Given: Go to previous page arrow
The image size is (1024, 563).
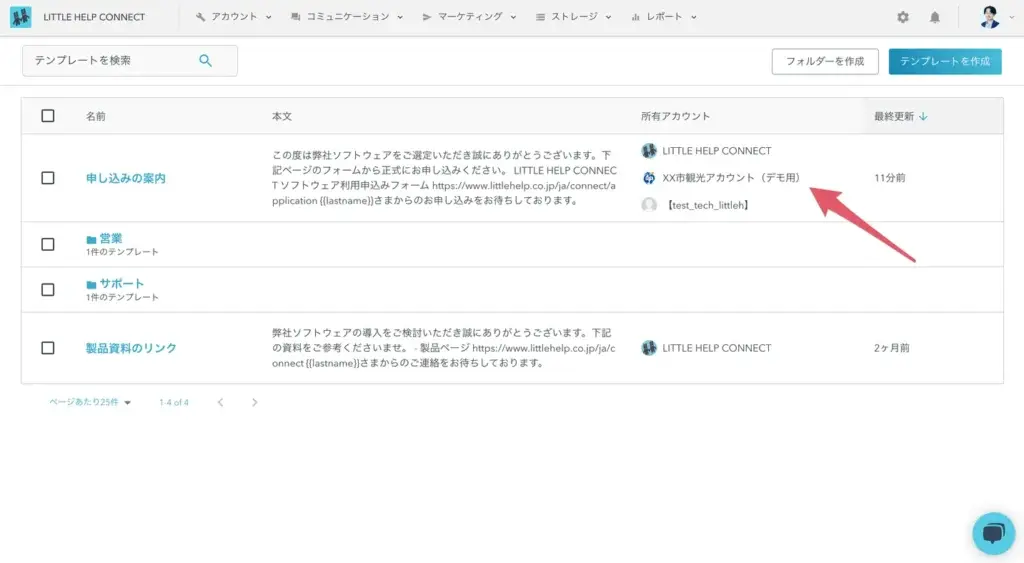Looking at the screenshot, I should (x=220, y=402).
